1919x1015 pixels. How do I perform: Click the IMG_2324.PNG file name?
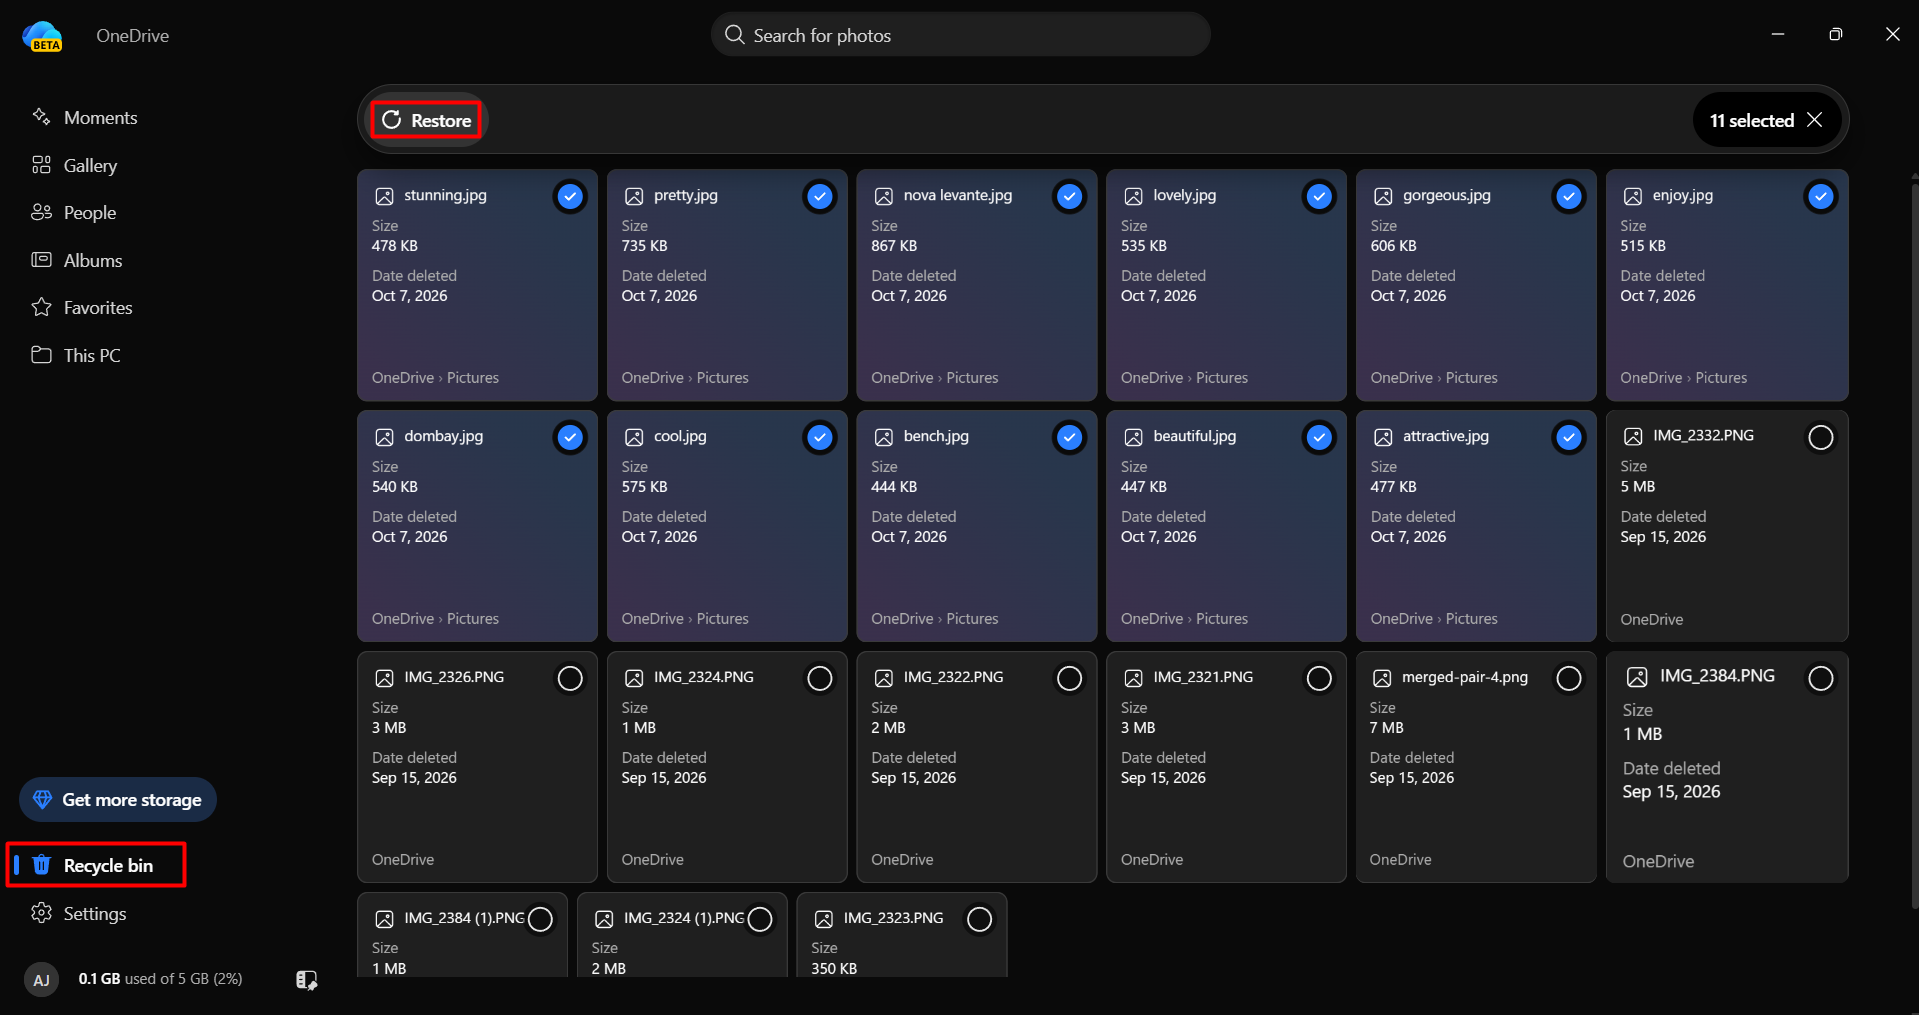(704, 677)
